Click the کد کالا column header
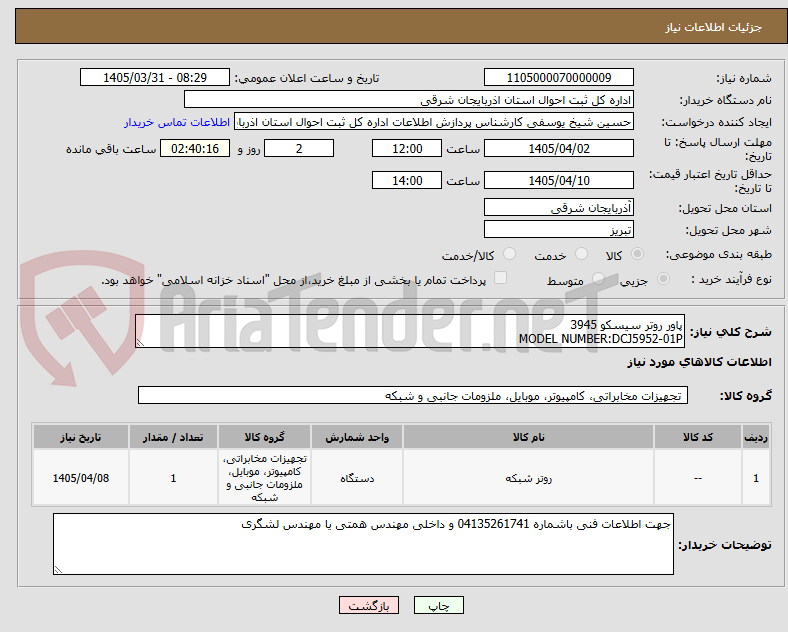The image size is (788, 632). coord(698,437)
